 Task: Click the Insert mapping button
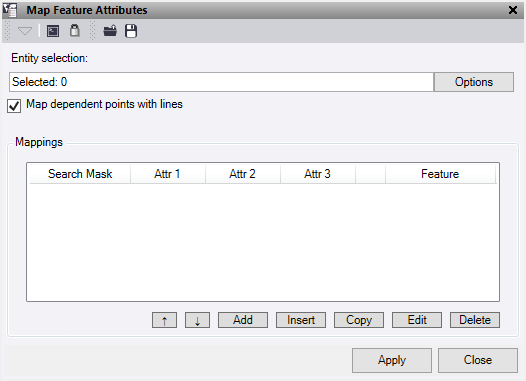301,320
